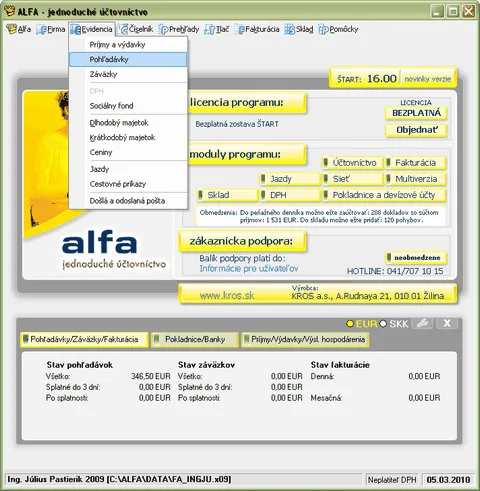Open the Číselník menu
This screenshot has width=480, height=491.
coord(135,29)
